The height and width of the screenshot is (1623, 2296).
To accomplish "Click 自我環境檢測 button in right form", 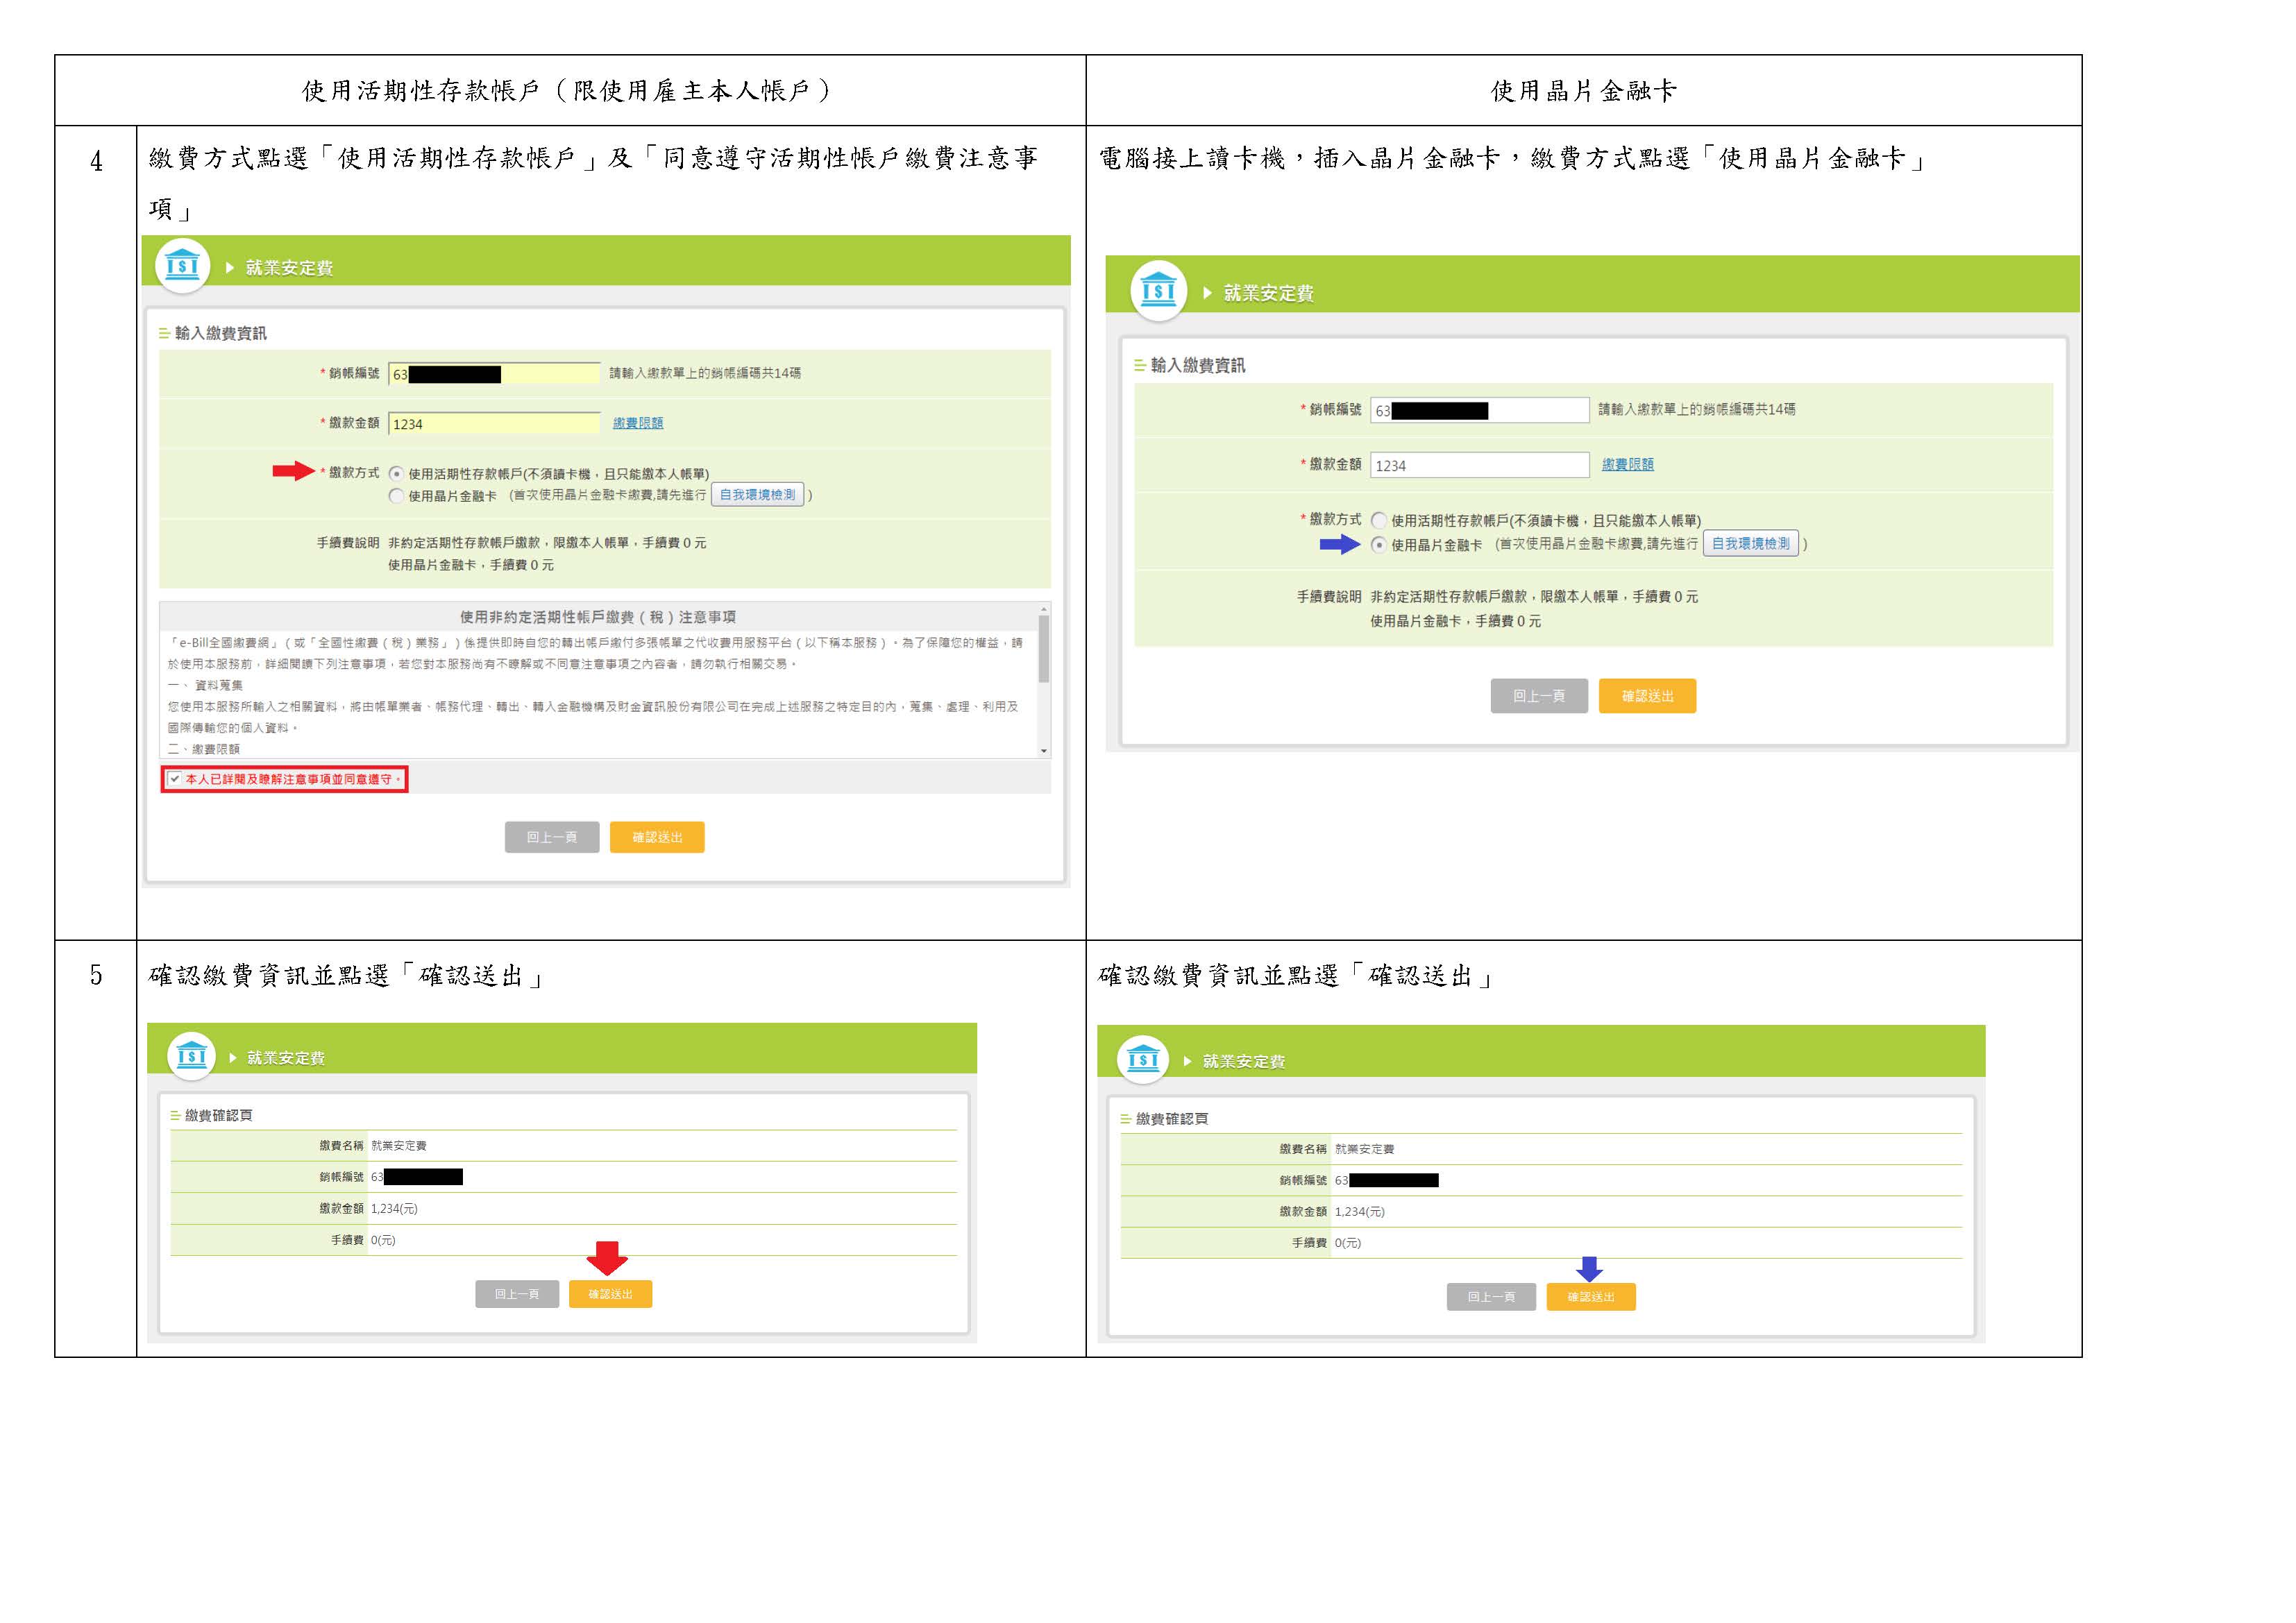I will coord(1750,543).
